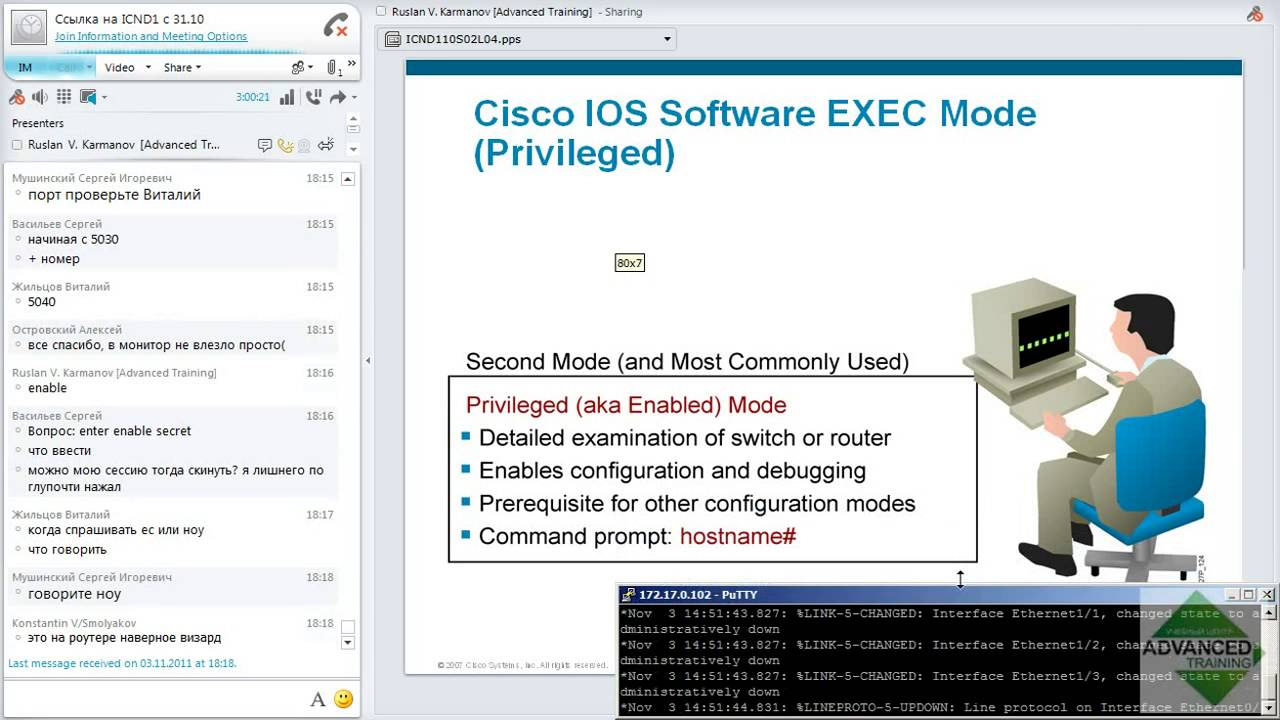Image resolution: width=1280 pixels, height=720 pixels.
Task: Open the attachments paperclip icon
Action: [x=334, y=68]
